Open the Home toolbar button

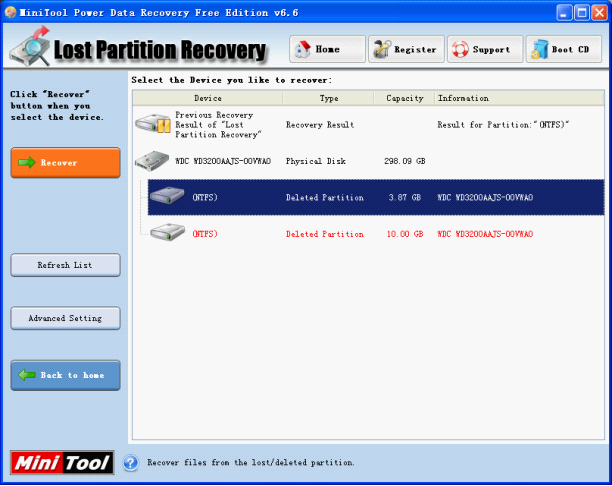click(327, 49)
